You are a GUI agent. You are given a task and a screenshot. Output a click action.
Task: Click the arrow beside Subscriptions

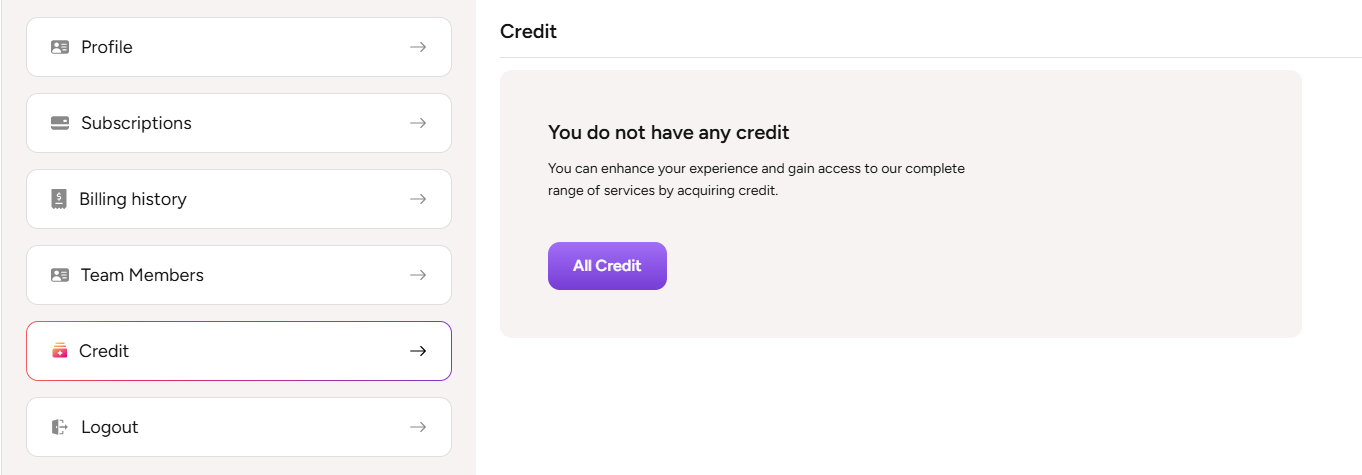coord(418,123)
